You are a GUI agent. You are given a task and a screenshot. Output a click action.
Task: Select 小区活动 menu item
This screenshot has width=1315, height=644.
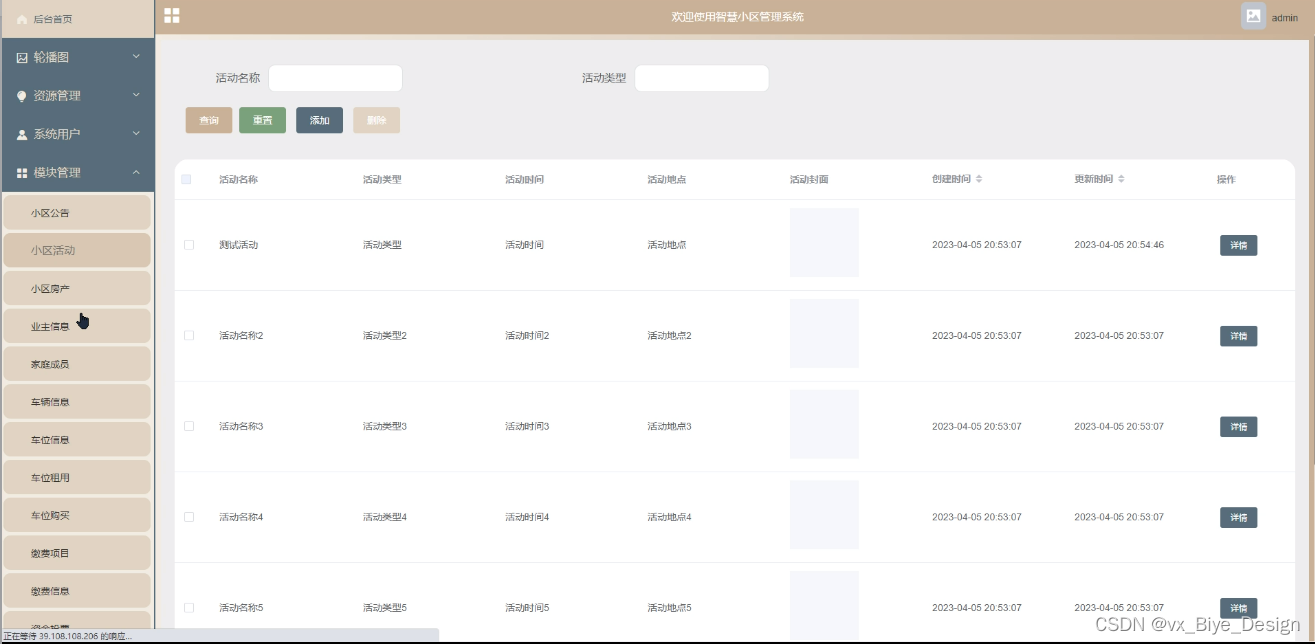coord(77,250)
